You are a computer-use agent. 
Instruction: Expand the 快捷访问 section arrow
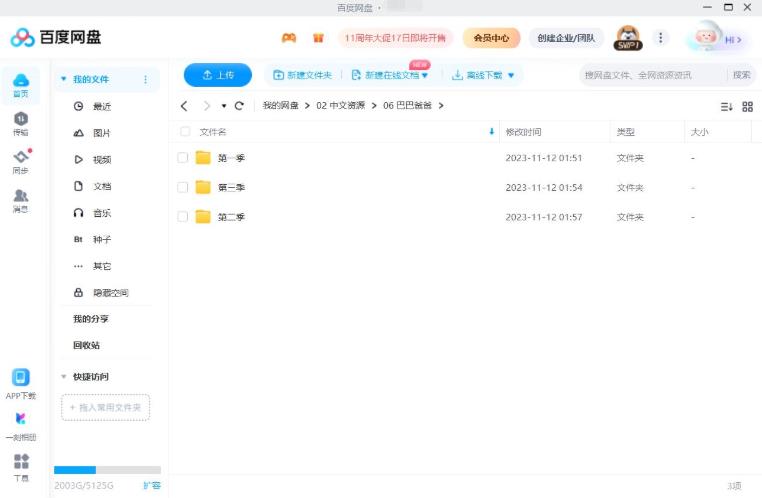point(63,377)
